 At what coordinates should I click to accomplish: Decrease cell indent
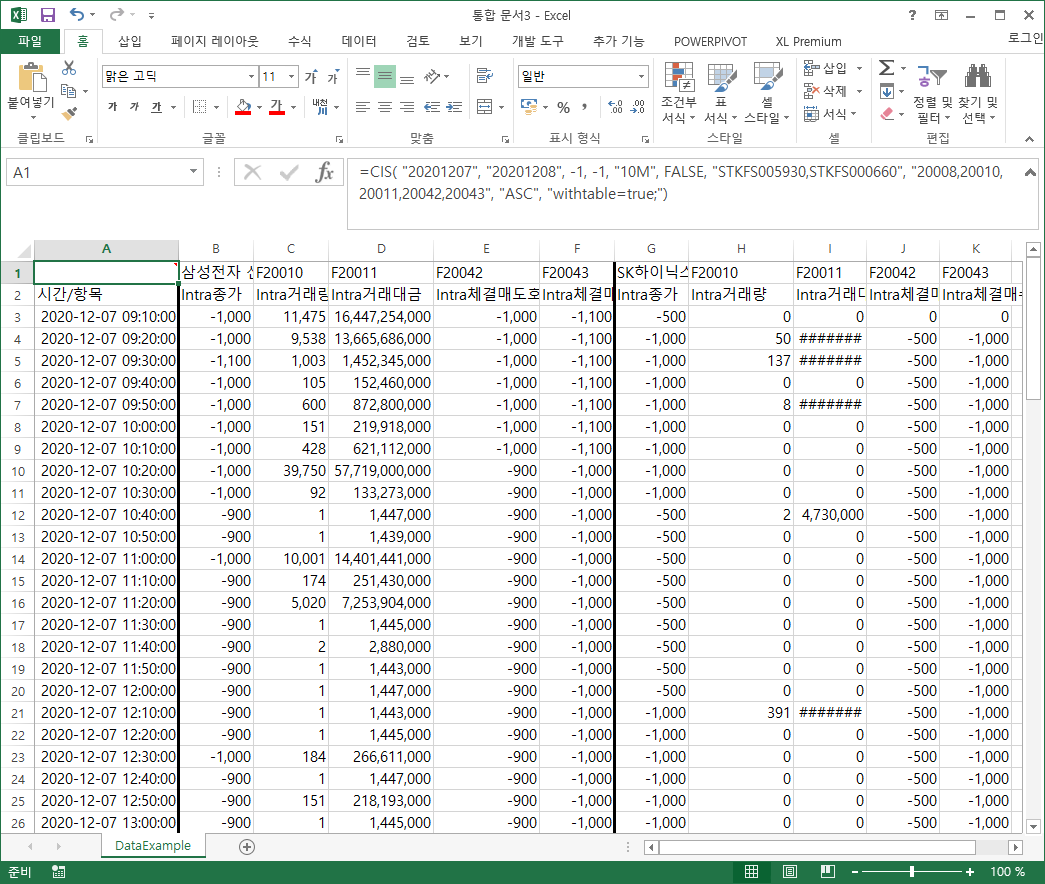[x=432, y=107]
